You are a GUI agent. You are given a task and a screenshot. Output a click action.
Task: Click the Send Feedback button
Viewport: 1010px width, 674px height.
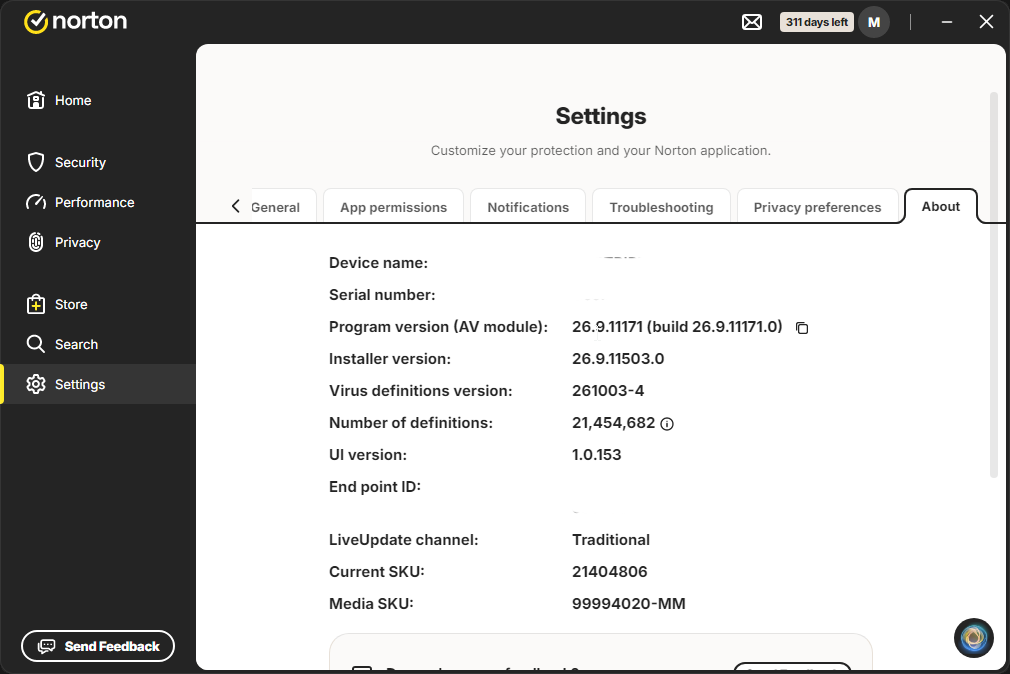click(x=98, y=646)
